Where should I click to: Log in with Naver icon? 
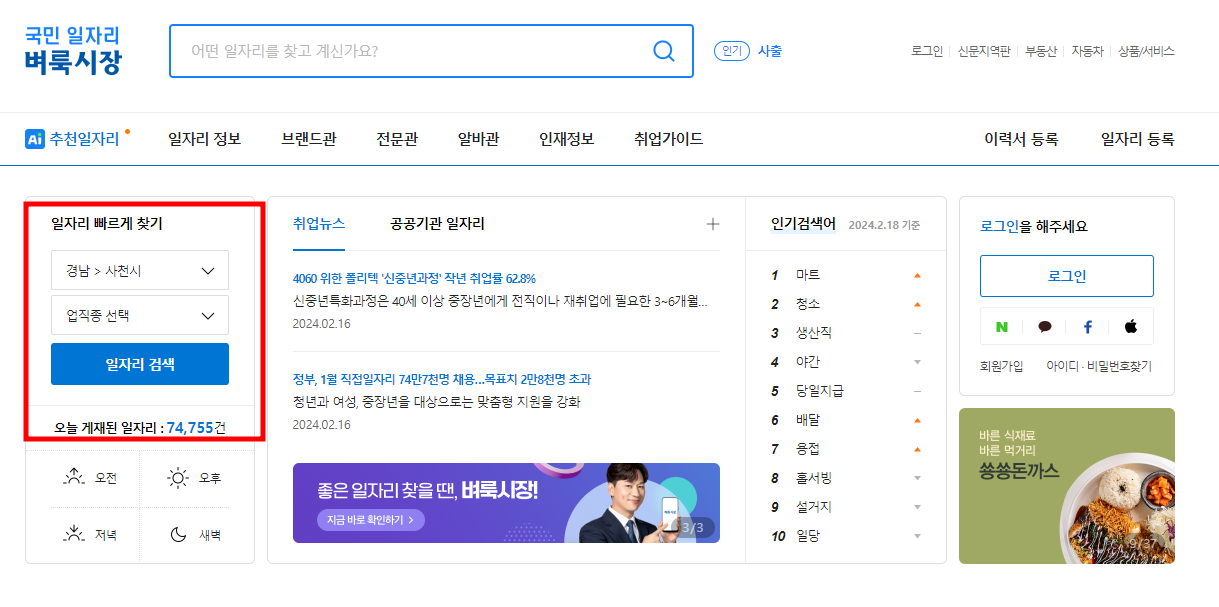[x=1002, y=326]
